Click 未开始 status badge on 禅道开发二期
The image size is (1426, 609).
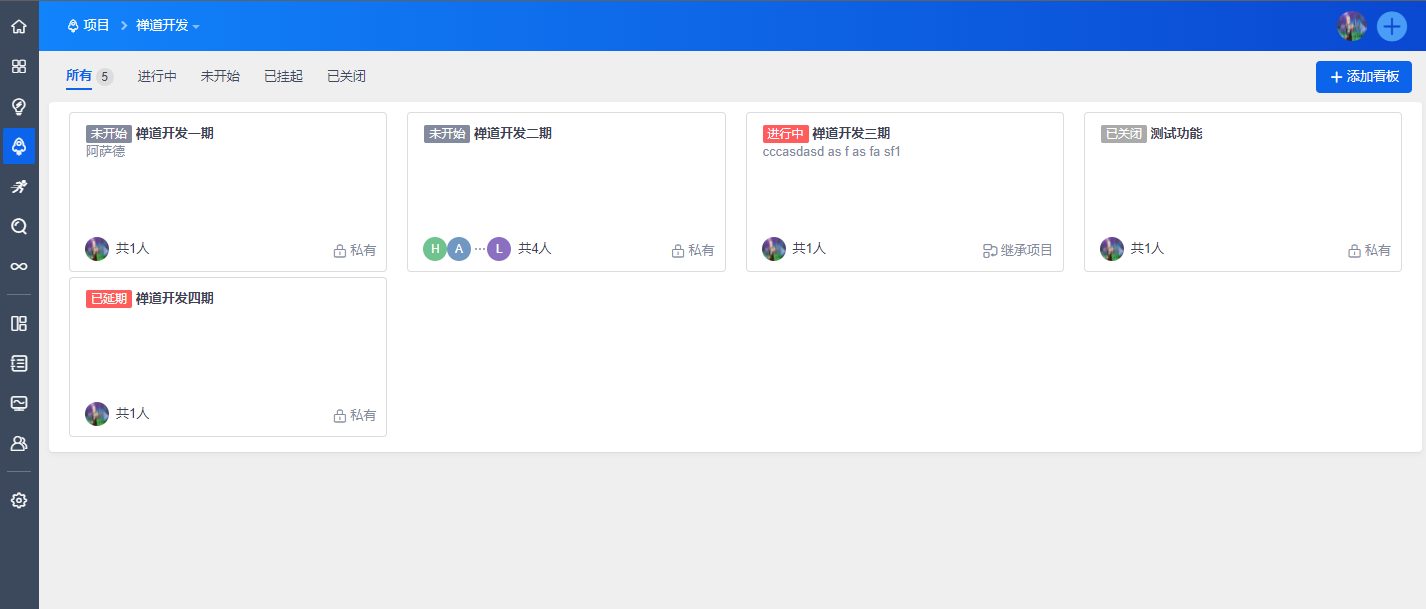pyautogui.click(x=447, y=134)
